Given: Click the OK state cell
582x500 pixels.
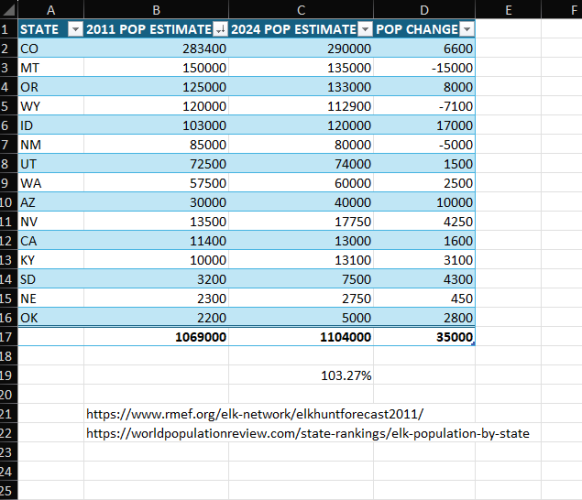Looking at the screenshot, I should click(x=51, y=318).
